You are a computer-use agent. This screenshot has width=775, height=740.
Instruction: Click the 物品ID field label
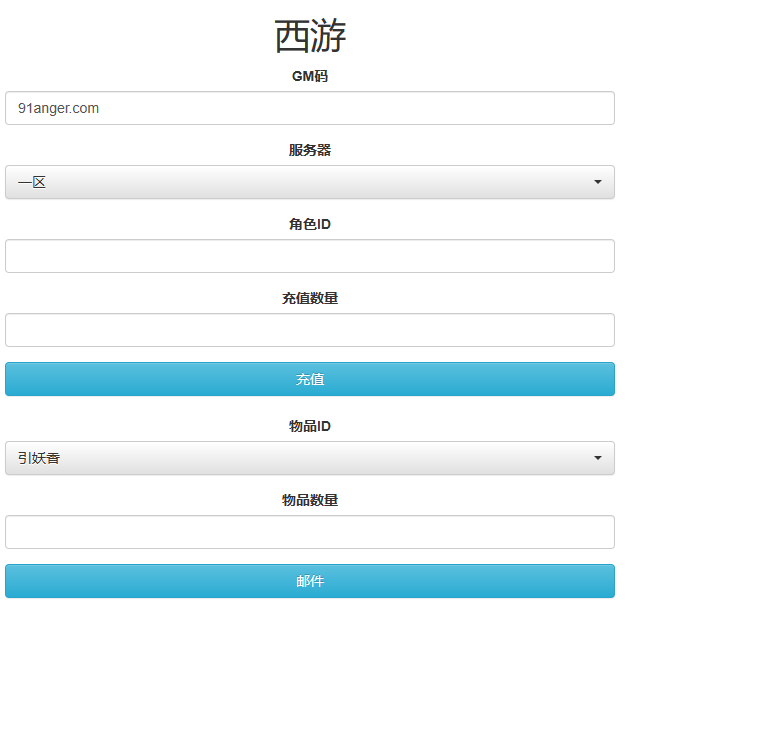pos(310,426)
